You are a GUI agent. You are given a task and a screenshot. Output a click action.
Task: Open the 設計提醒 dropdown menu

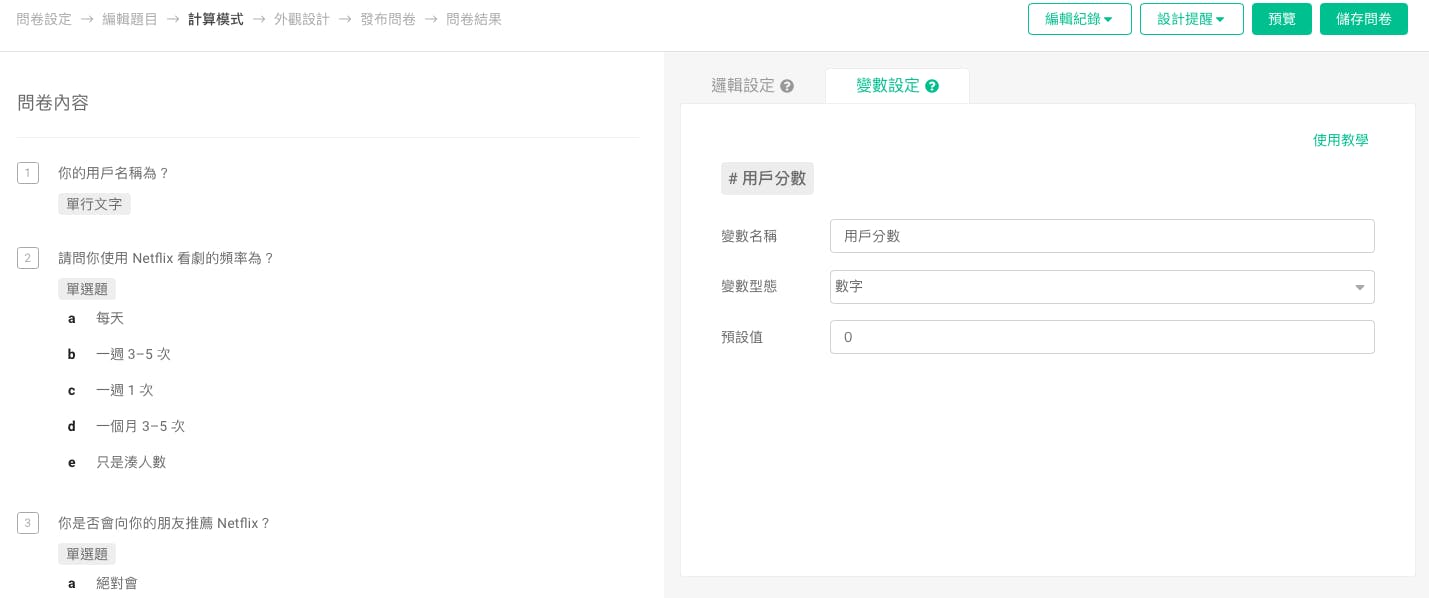[1191, 19]
